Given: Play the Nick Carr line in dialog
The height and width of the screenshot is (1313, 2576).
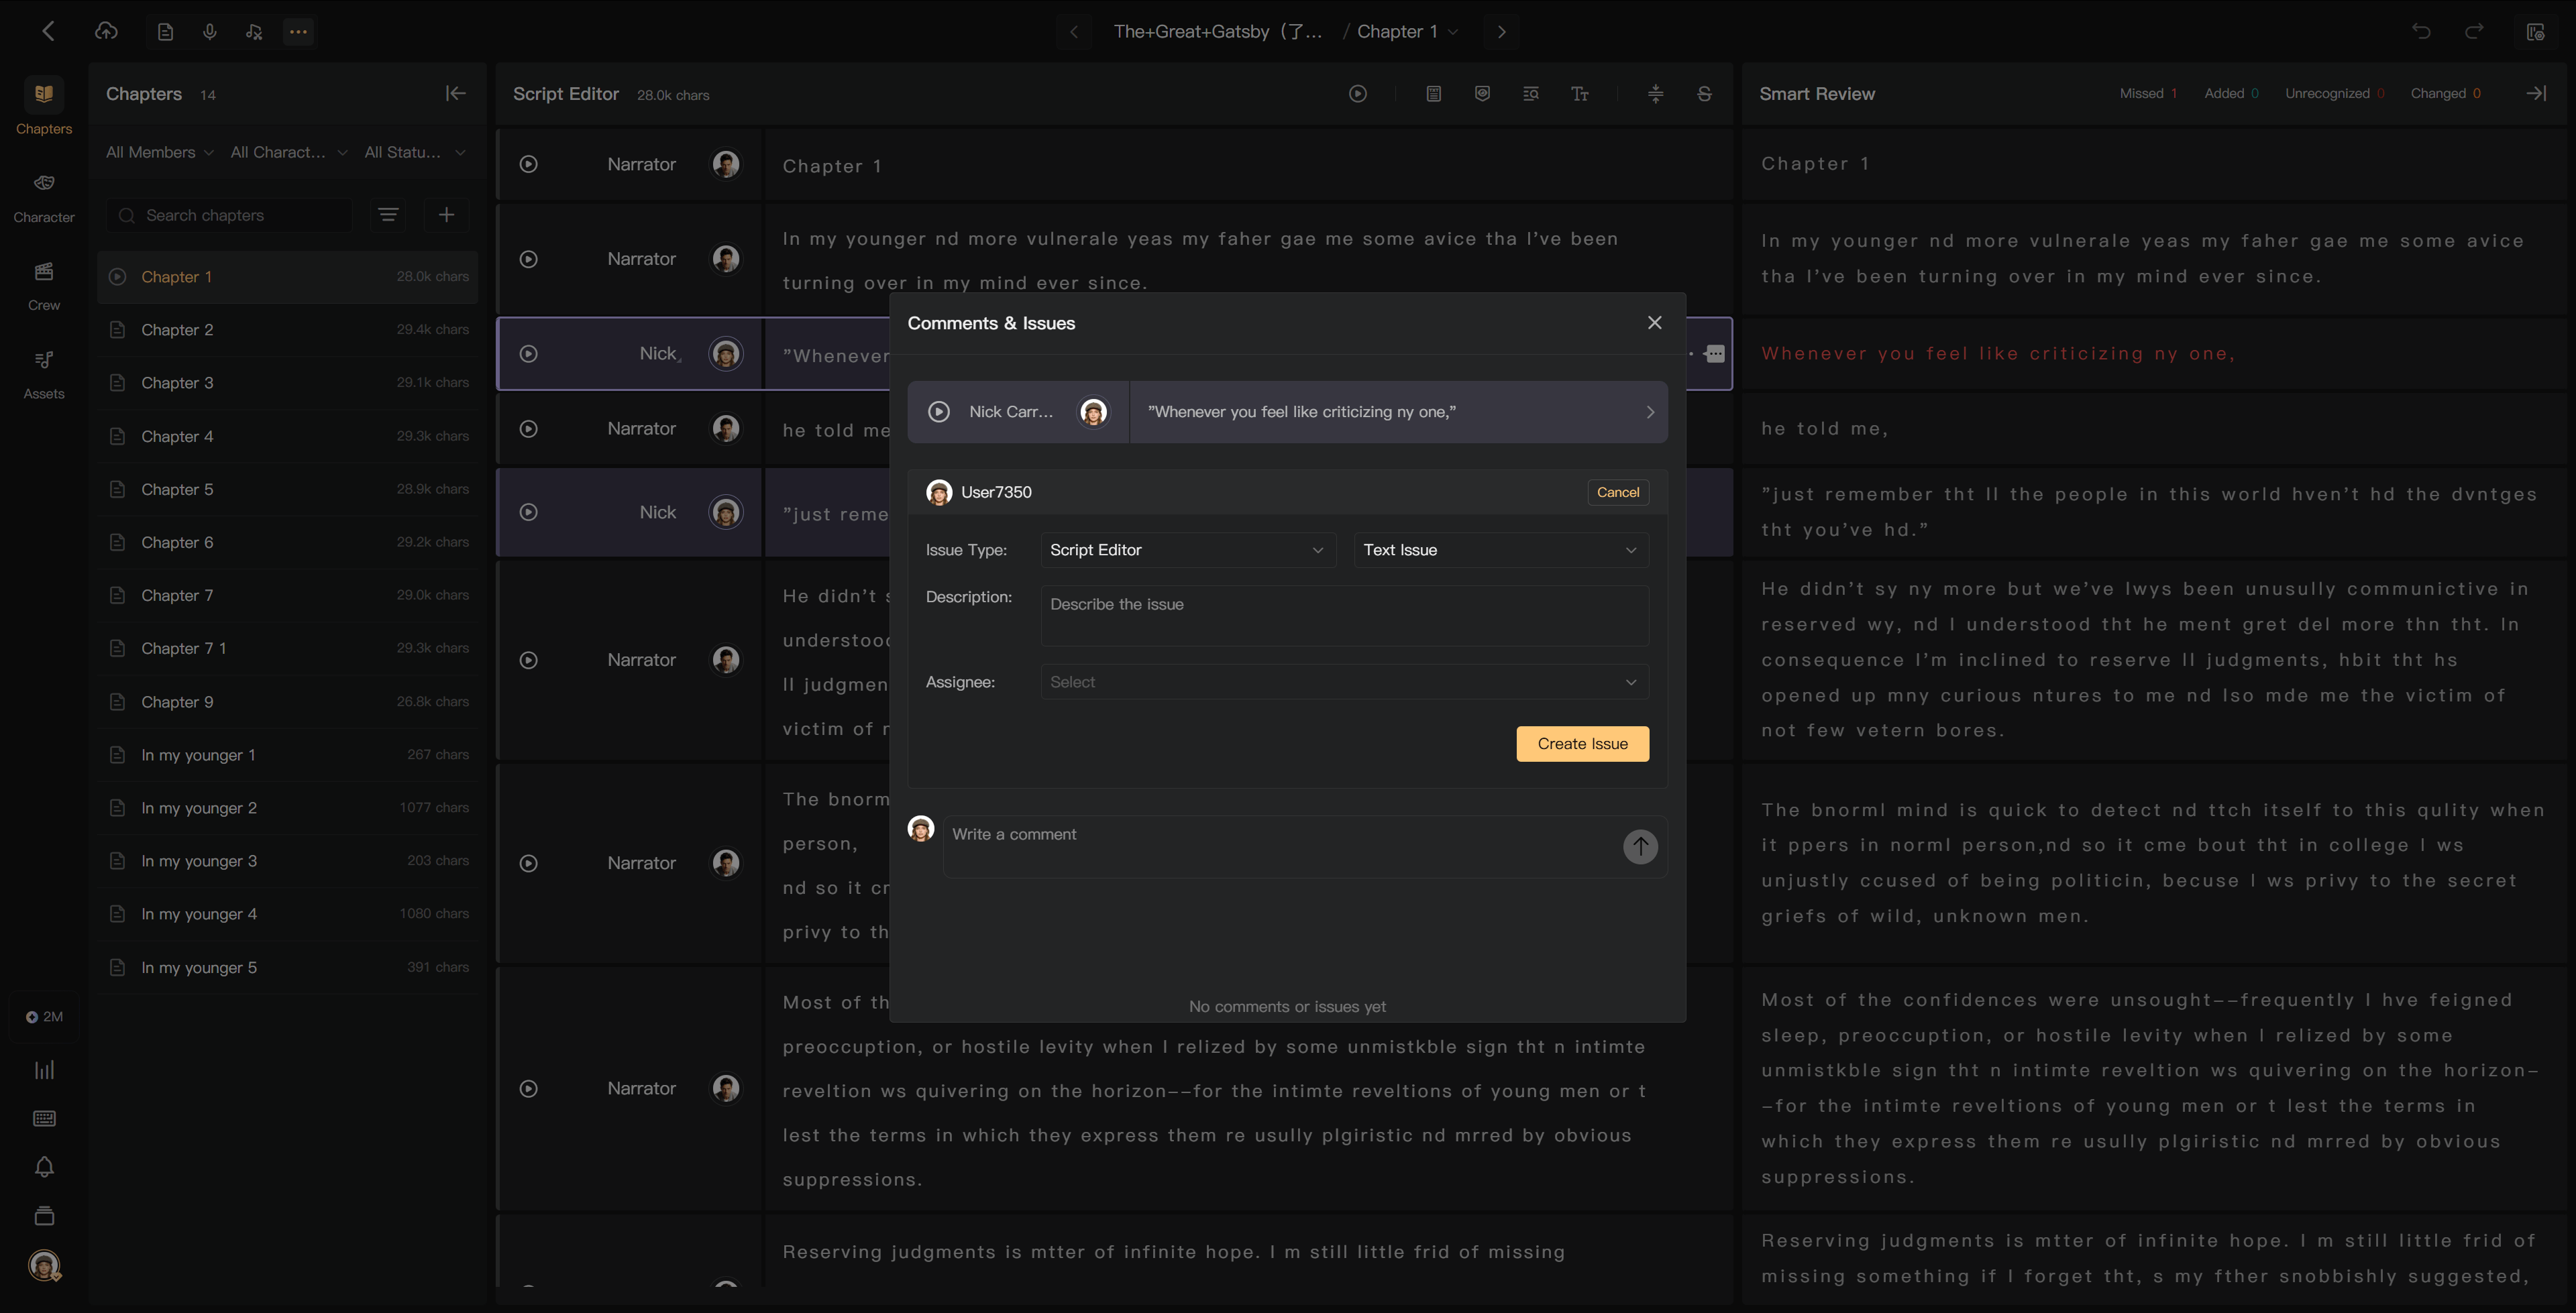Looking at the screenshot, I should [938, 412].
